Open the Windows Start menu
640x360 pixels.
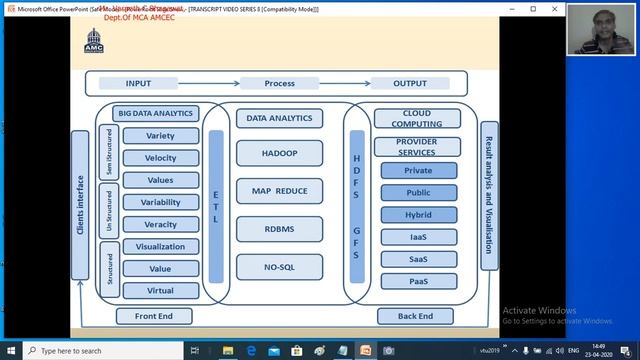(x=11, y=351)
